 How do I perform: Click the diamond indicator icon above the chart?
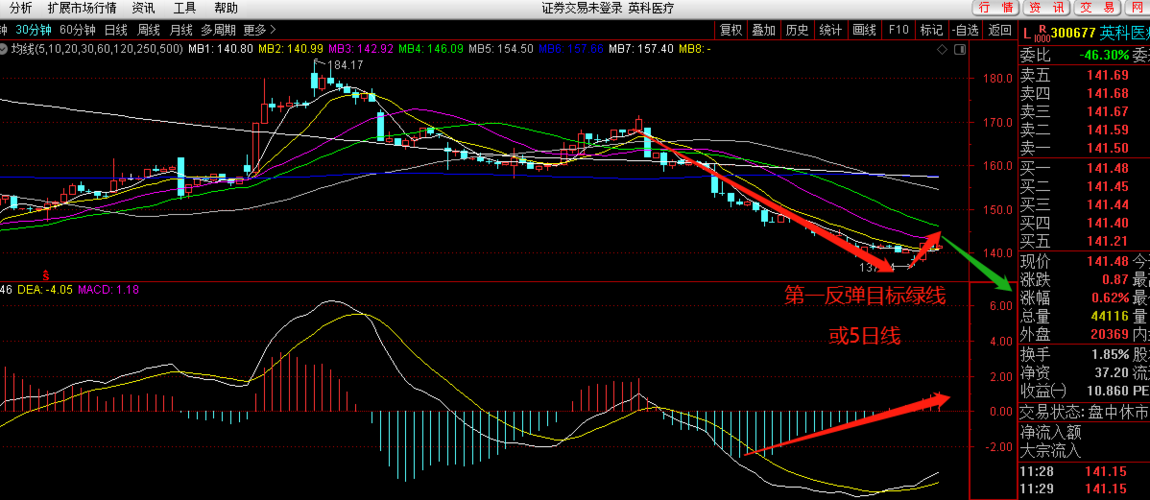click(942, 49)
